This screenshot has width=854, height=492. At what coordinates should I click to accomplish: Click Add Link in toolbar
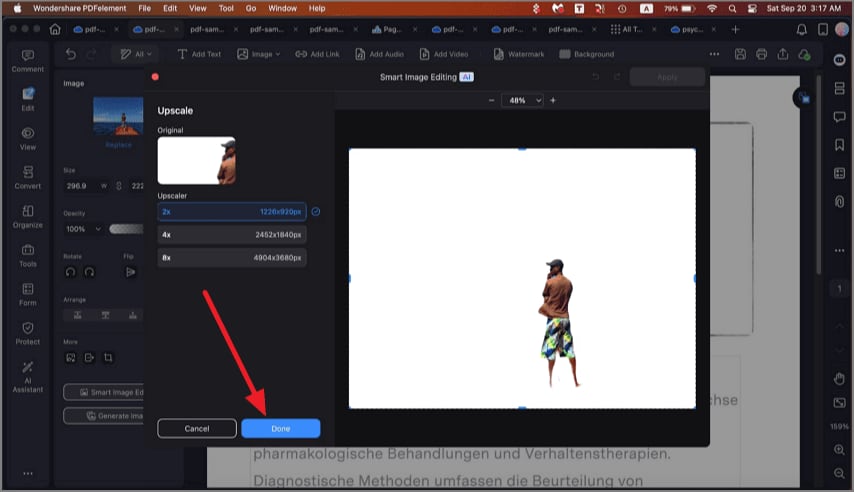(318, 54)
